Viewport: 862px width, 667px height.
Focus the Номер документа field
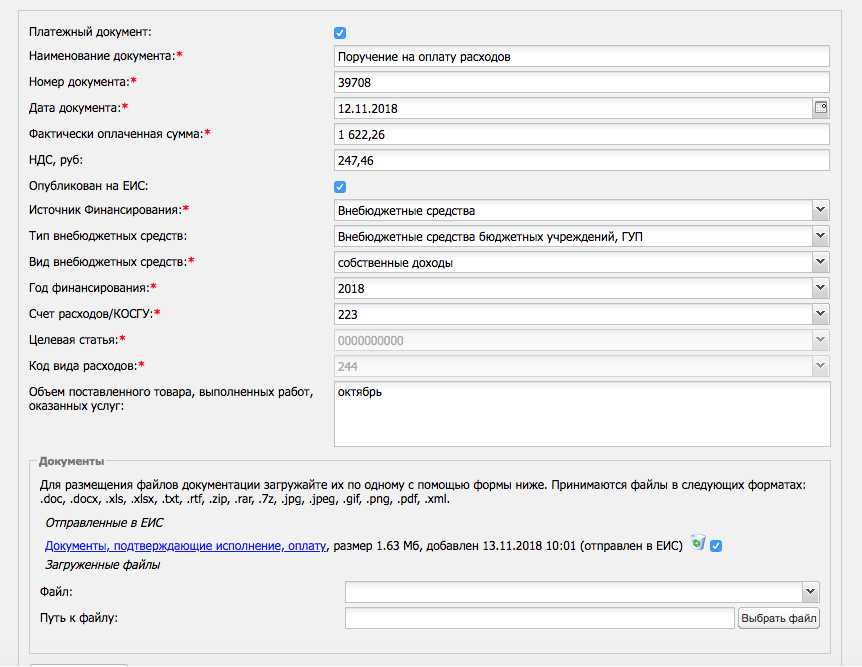click(582, 83)
